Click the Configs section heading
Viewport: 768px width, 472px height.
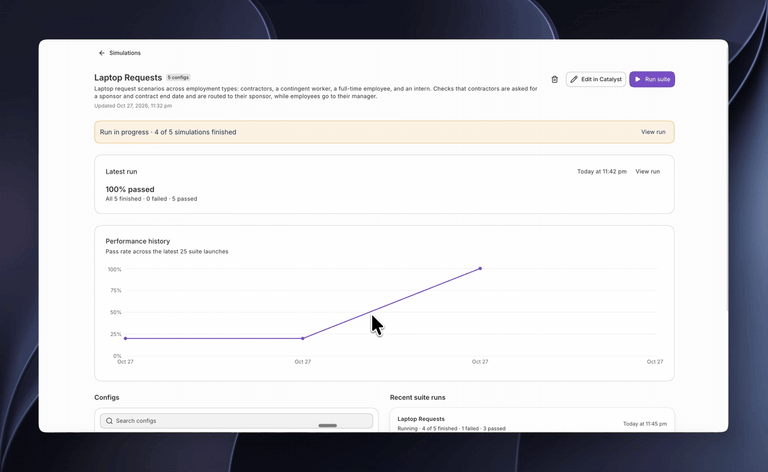107,398
